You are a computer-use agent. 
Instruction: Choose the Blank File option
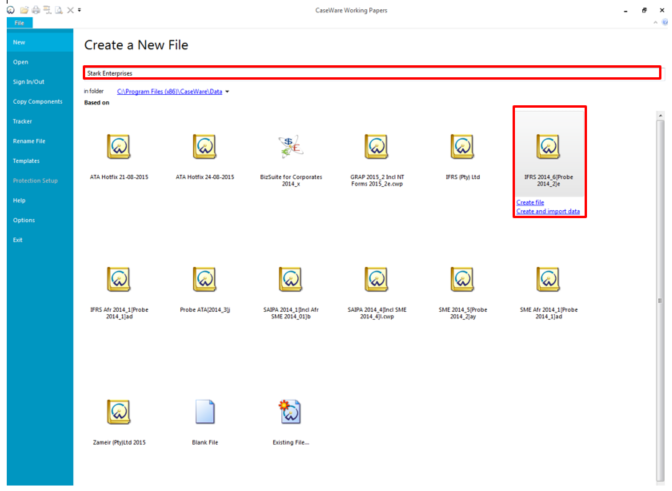pyautogui.click(x=205, y=422)
